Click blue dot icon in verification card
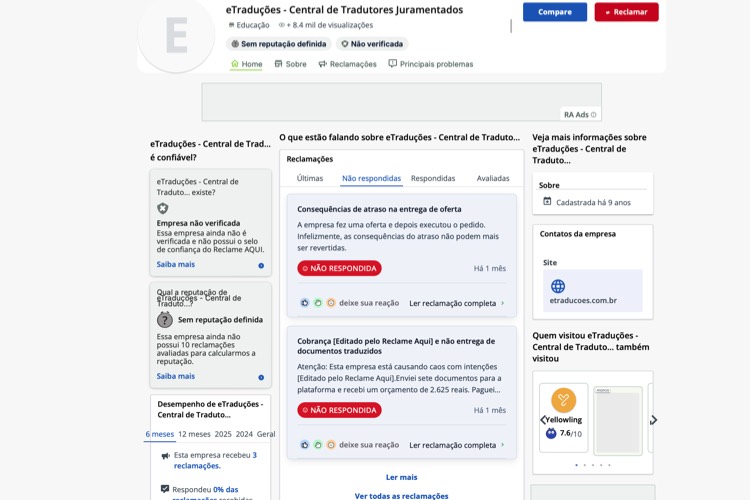This screenshot has height=500, width=750. [x=261, y=266]
